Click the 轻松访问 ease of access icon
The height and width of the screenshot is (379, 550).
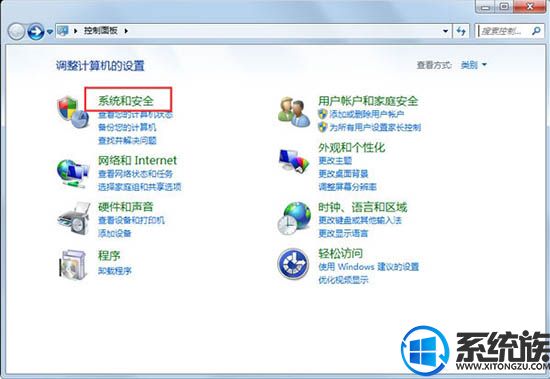pos(293,264)
